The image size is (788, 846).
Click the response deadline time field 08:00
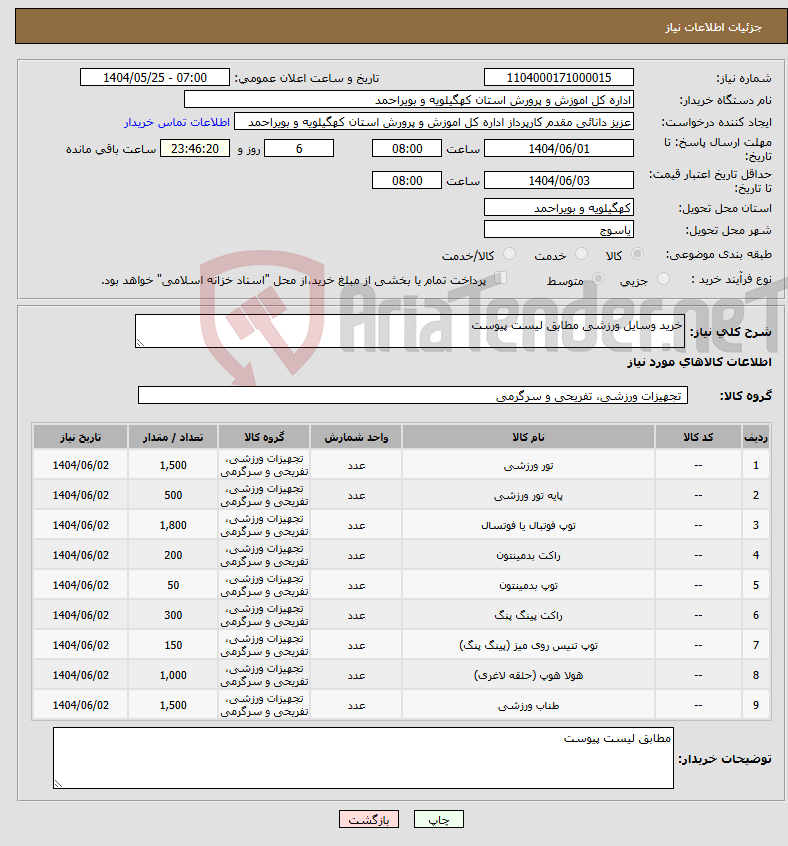[x=407, y=148]
